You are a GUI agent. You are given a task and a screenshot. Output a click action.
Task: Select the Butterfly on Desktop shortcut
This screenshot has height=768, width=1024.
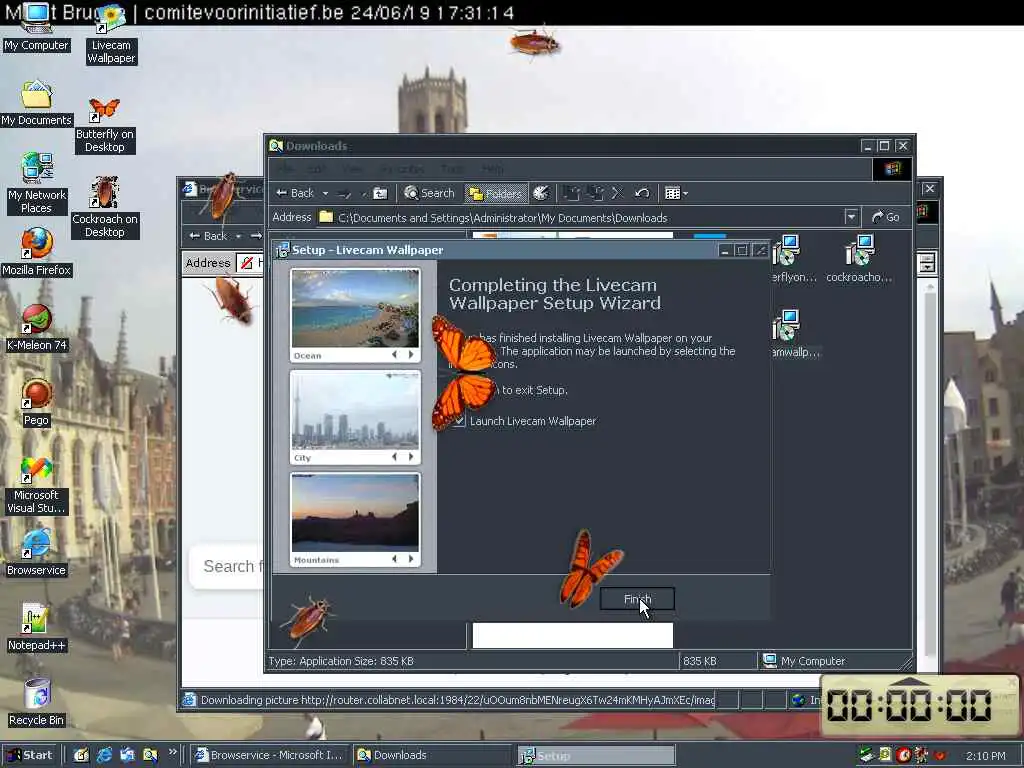(104, 126)
